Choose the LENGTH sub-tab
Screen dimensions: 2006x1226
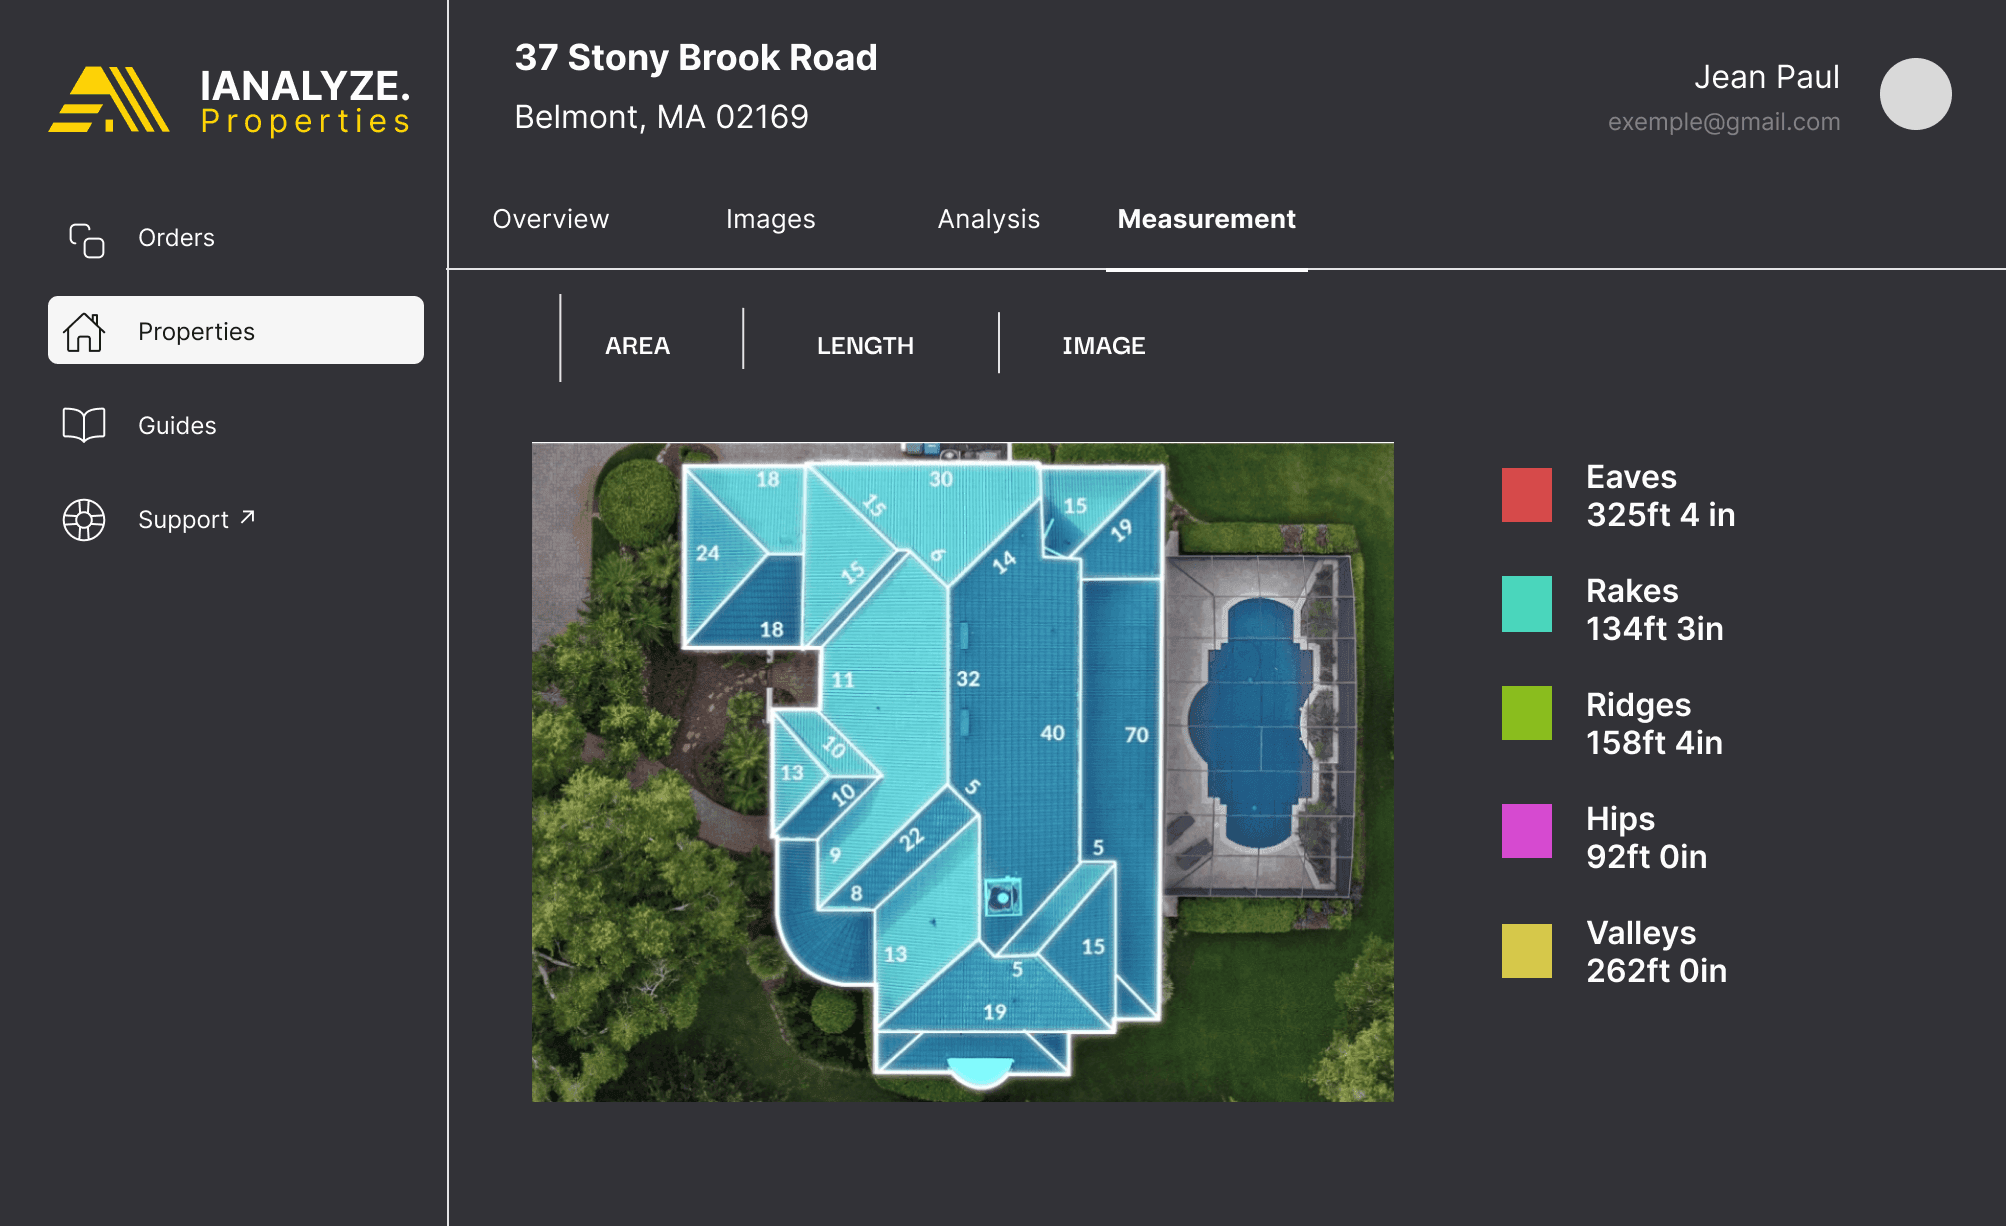865,346
